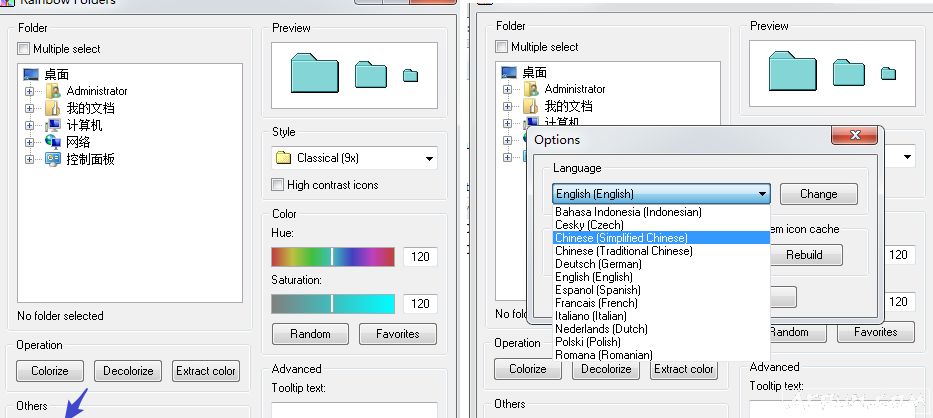Click Favorites in window behind Options dialog
Image resolution: width=933 pixels, height=418 pixels.
coord(875,332)
